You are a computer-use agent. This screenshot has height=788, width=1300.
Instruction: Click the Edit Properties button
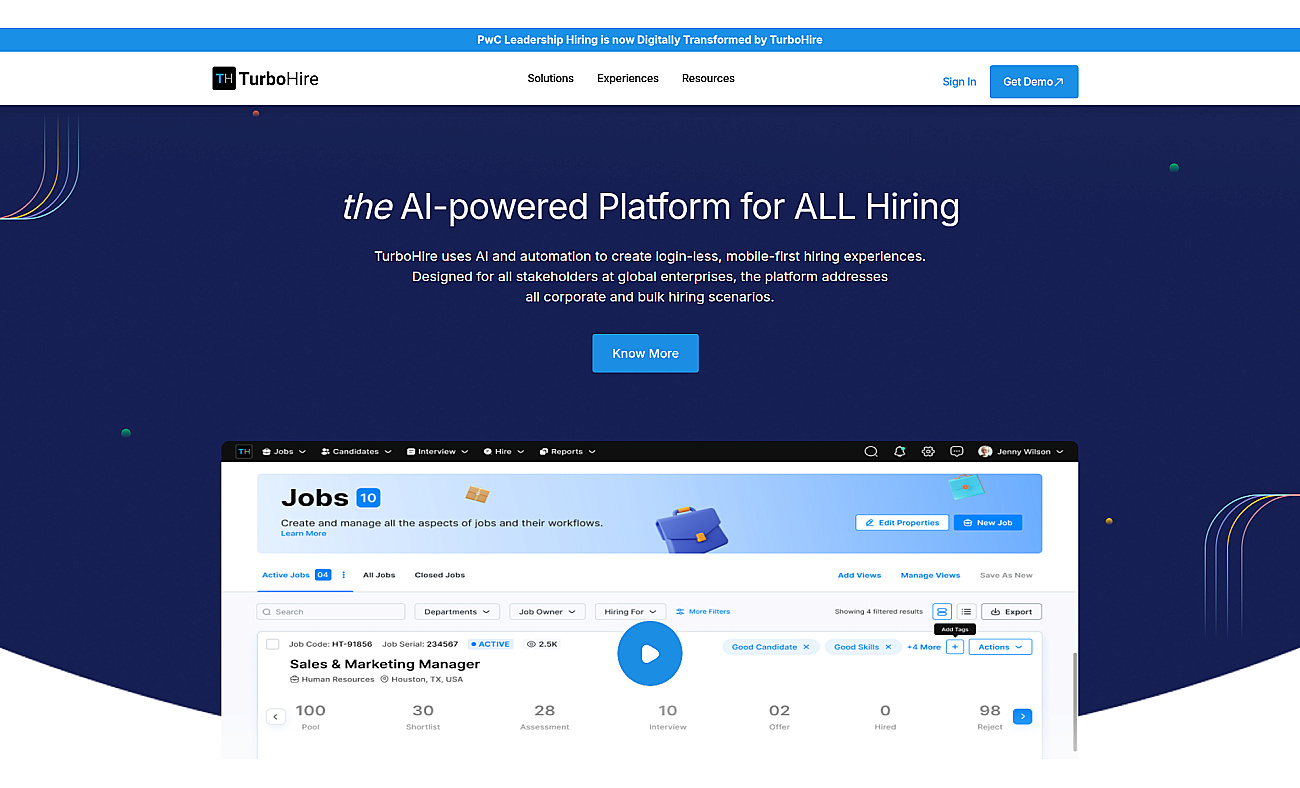click(902, 522)
